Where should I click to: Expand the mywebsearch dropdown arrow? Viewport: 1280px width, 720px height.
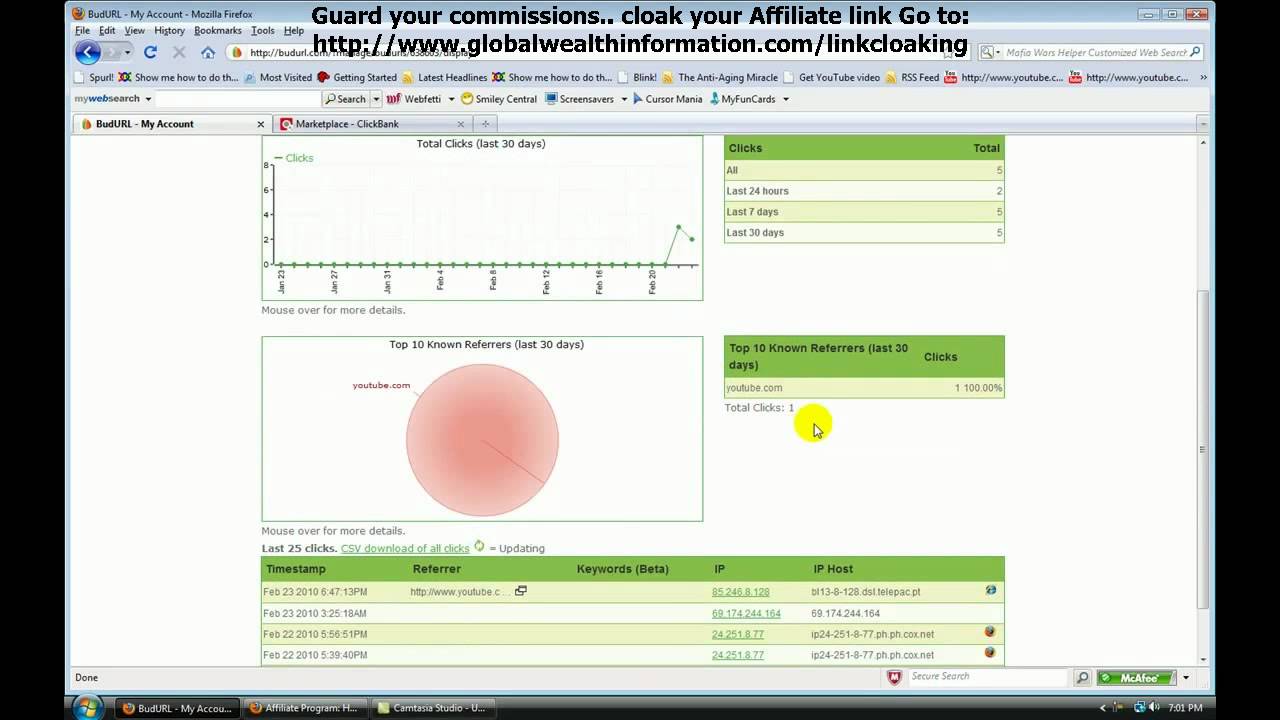148,99
